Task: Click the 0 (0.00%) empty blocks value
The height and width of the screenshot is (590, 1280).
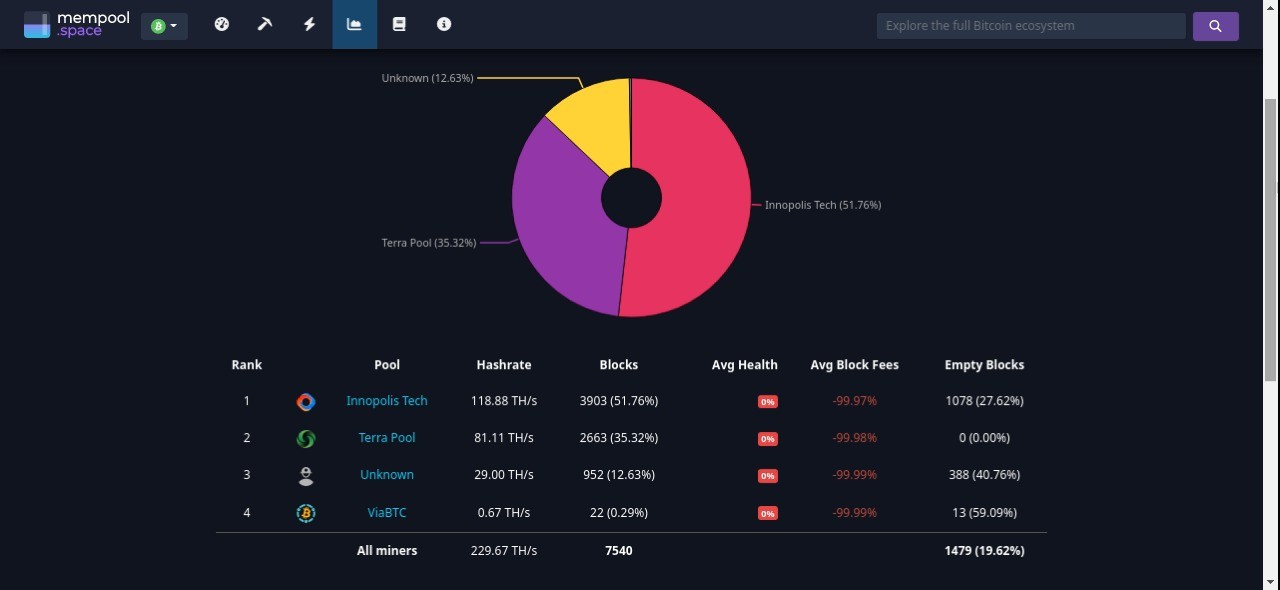Action: tap(985, 438)
